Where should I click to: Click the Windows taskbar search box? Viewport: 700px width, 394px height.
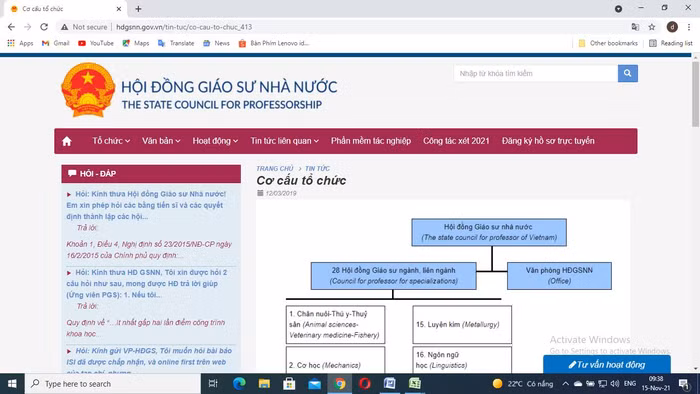(x=112, y=384)
